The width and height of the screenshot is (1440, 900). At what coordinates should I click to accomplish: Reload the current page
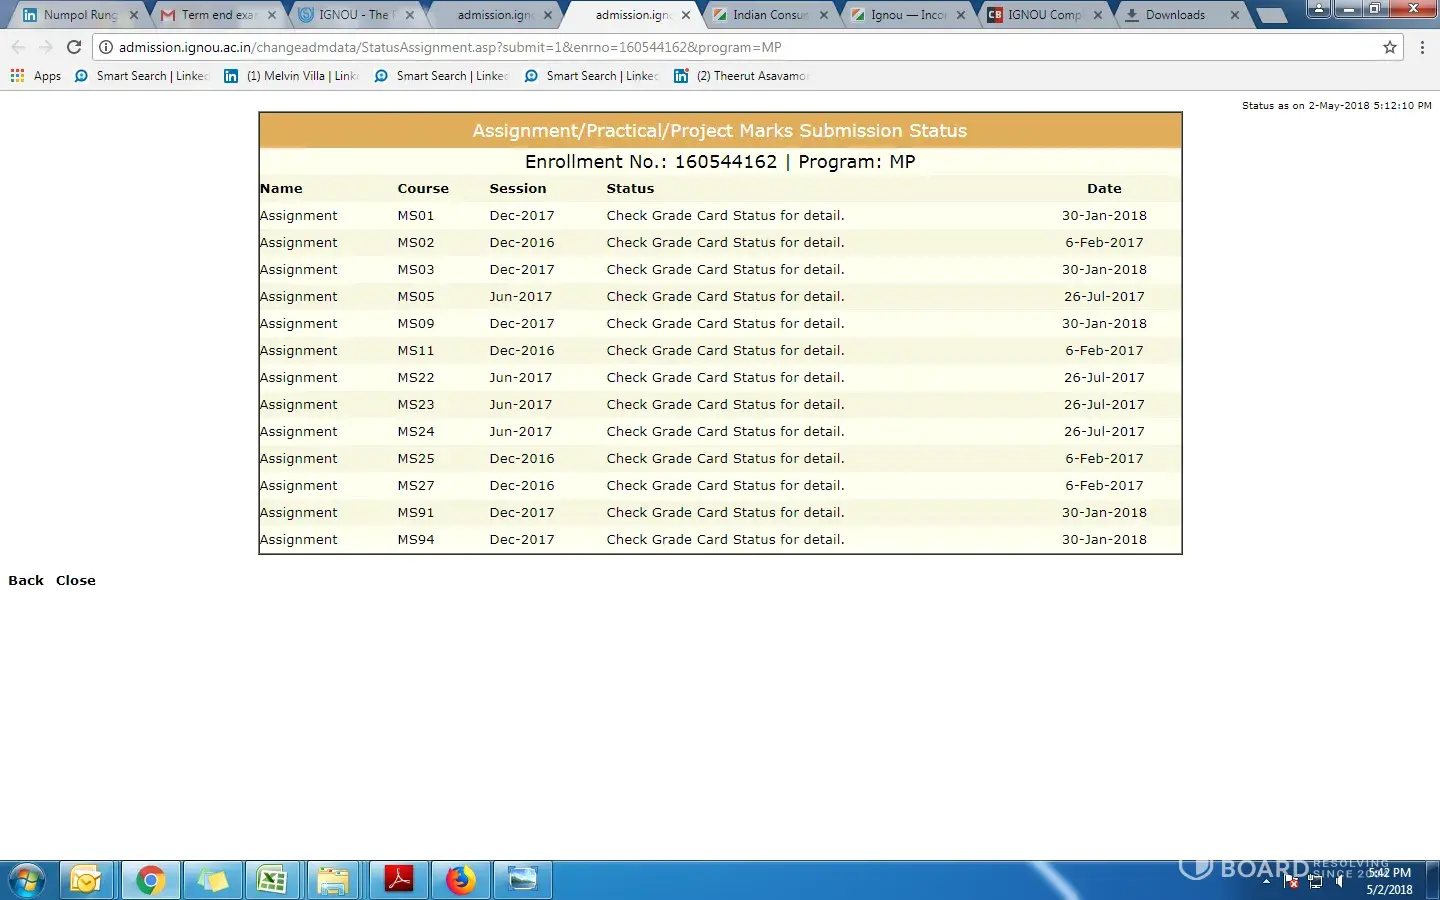[x=73, y=47]
